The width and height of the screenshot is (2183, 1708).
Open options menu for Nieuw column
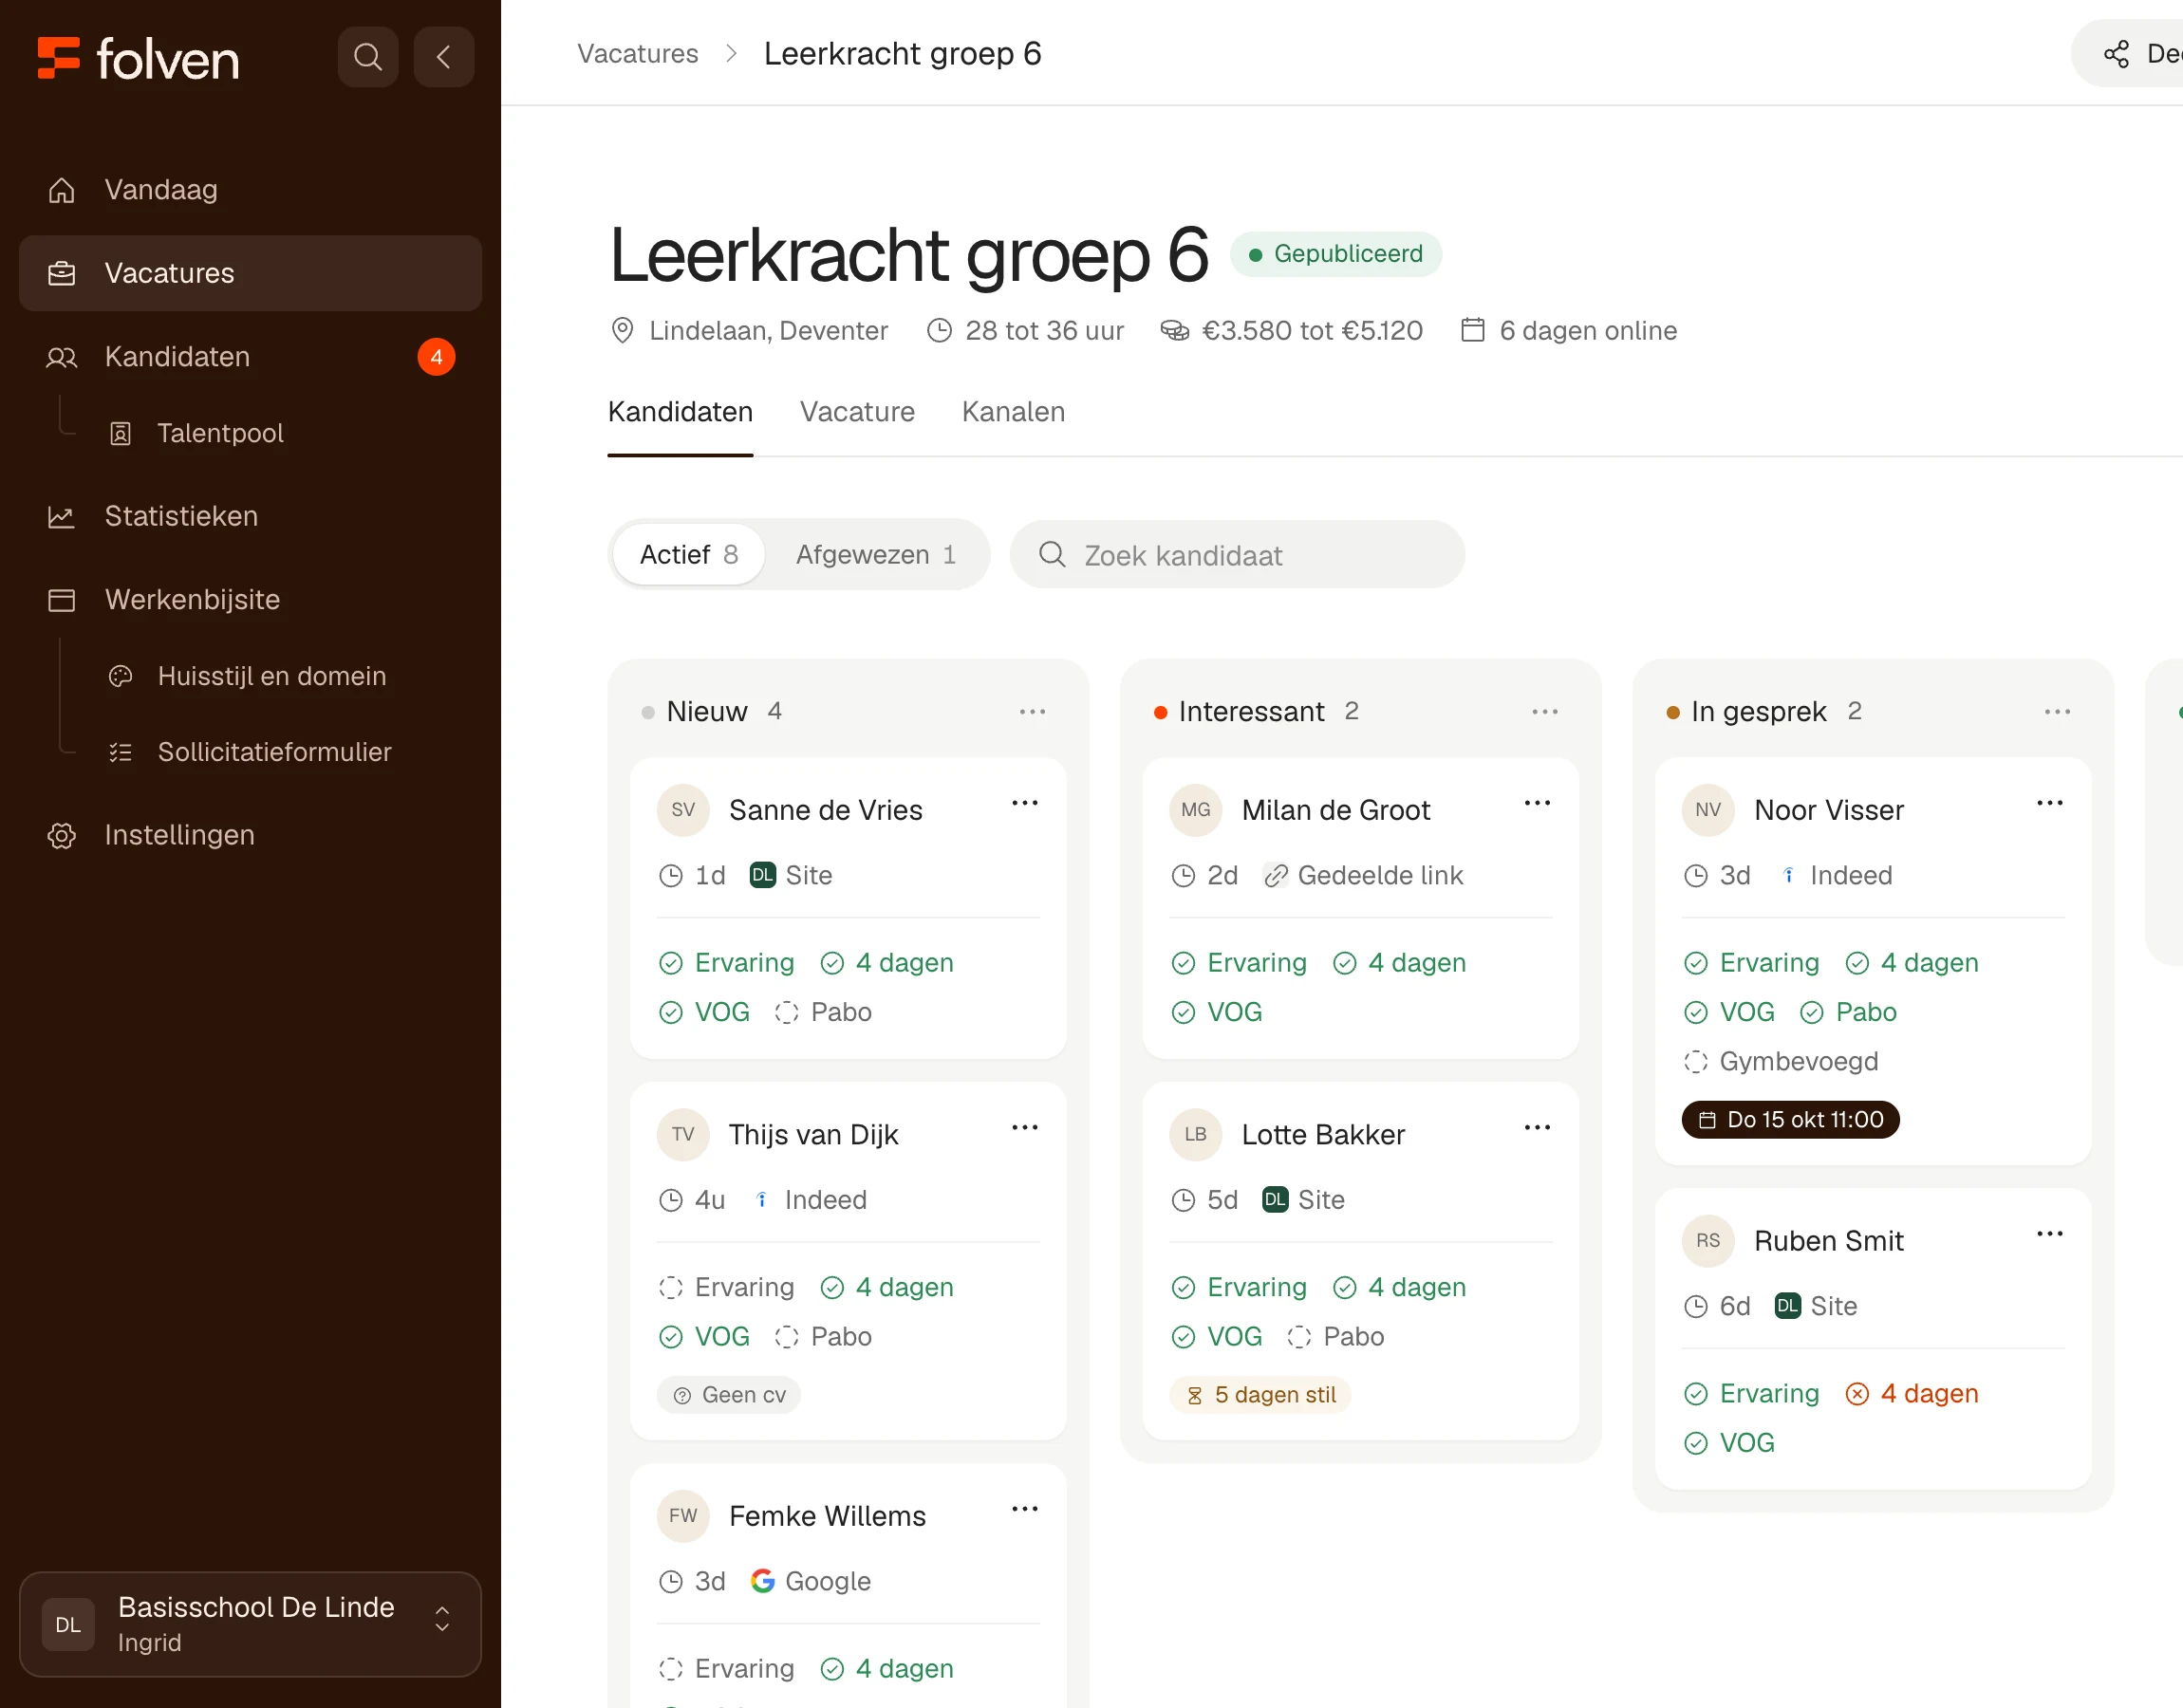click(1032, 712)
